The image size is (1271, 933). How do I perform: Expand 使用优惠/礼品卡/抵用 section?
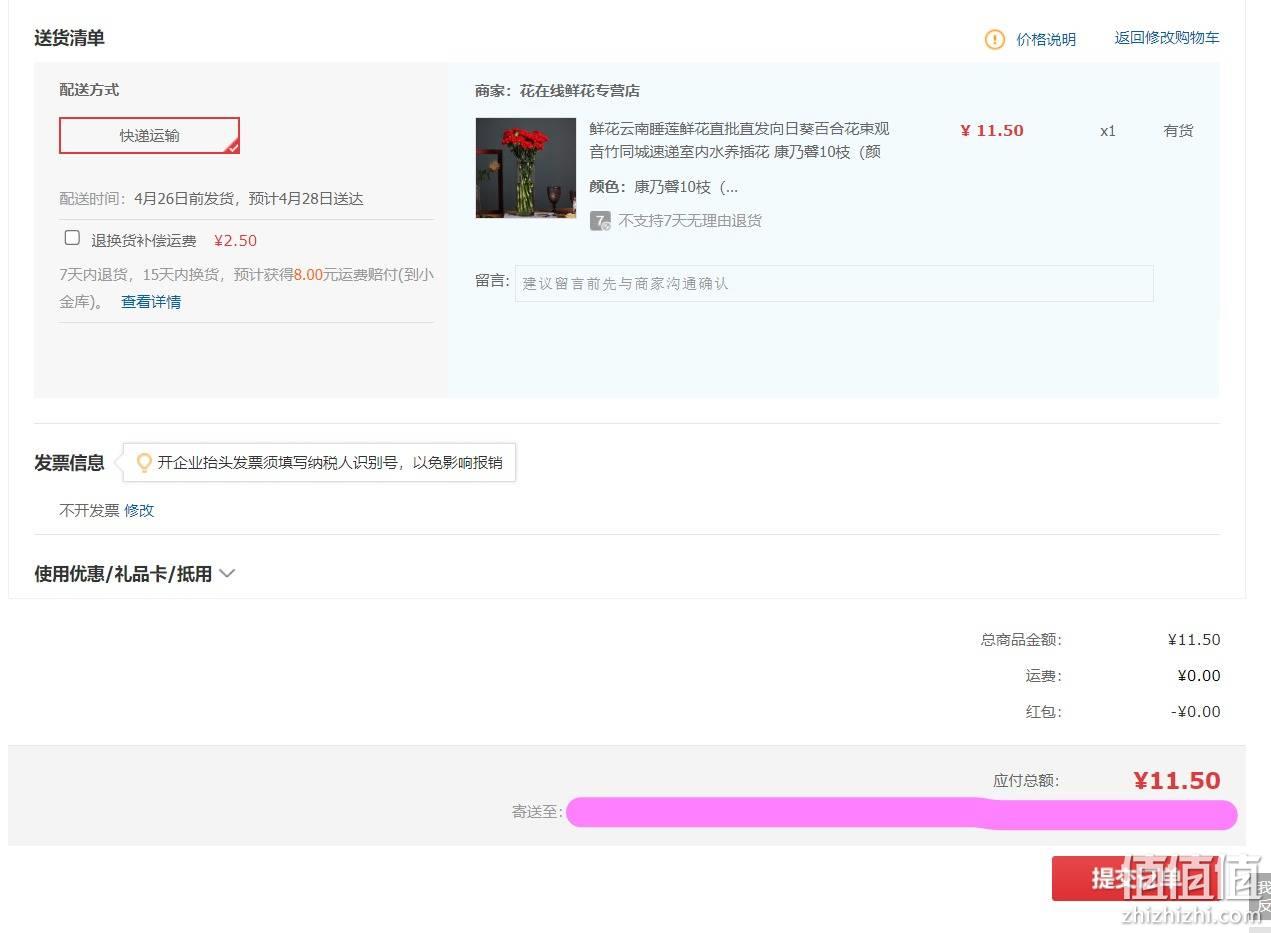pos(134,574)
